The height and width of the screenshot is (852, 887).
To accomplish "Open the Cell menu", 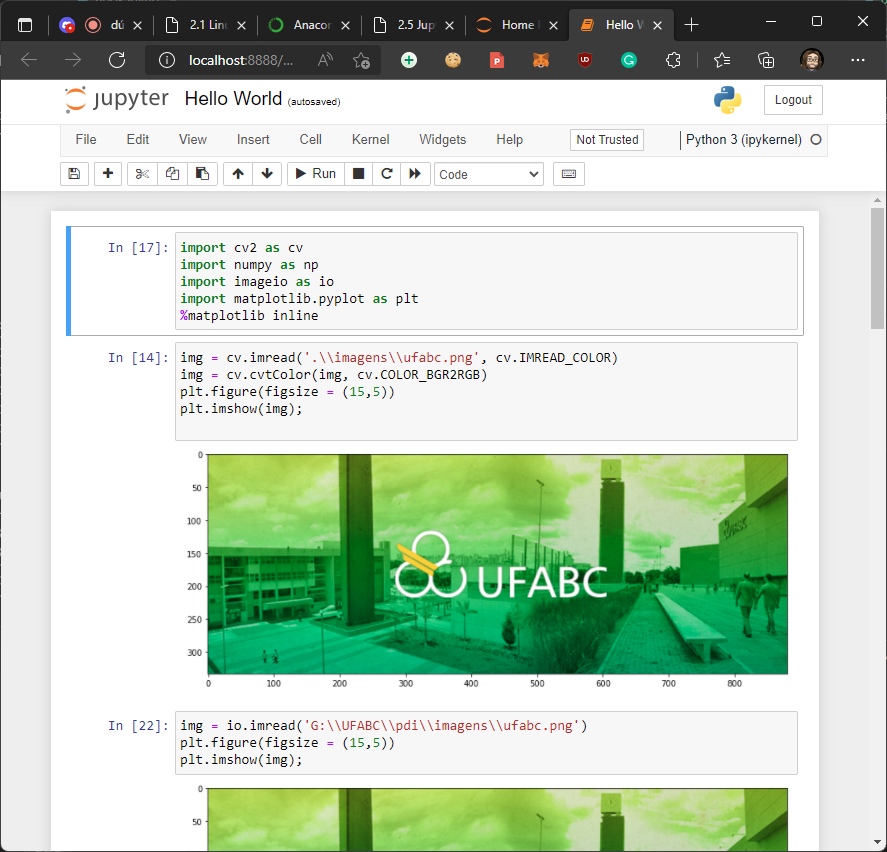I will pos(311,140).
